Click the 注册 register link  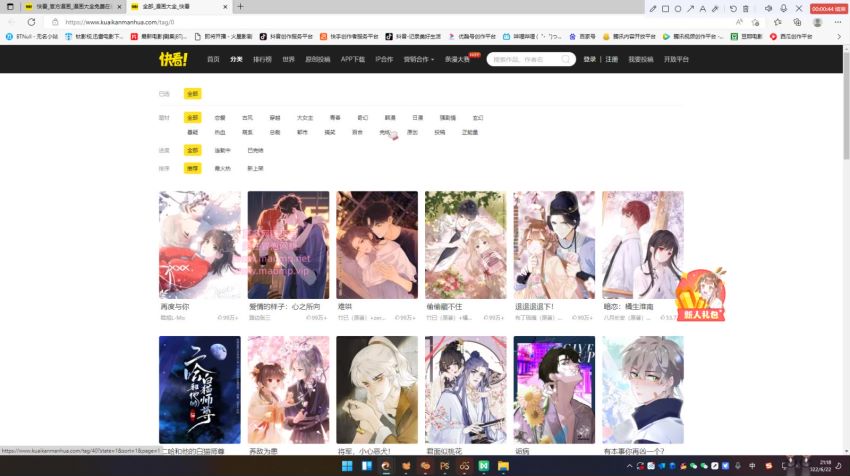tap(611, 59)
